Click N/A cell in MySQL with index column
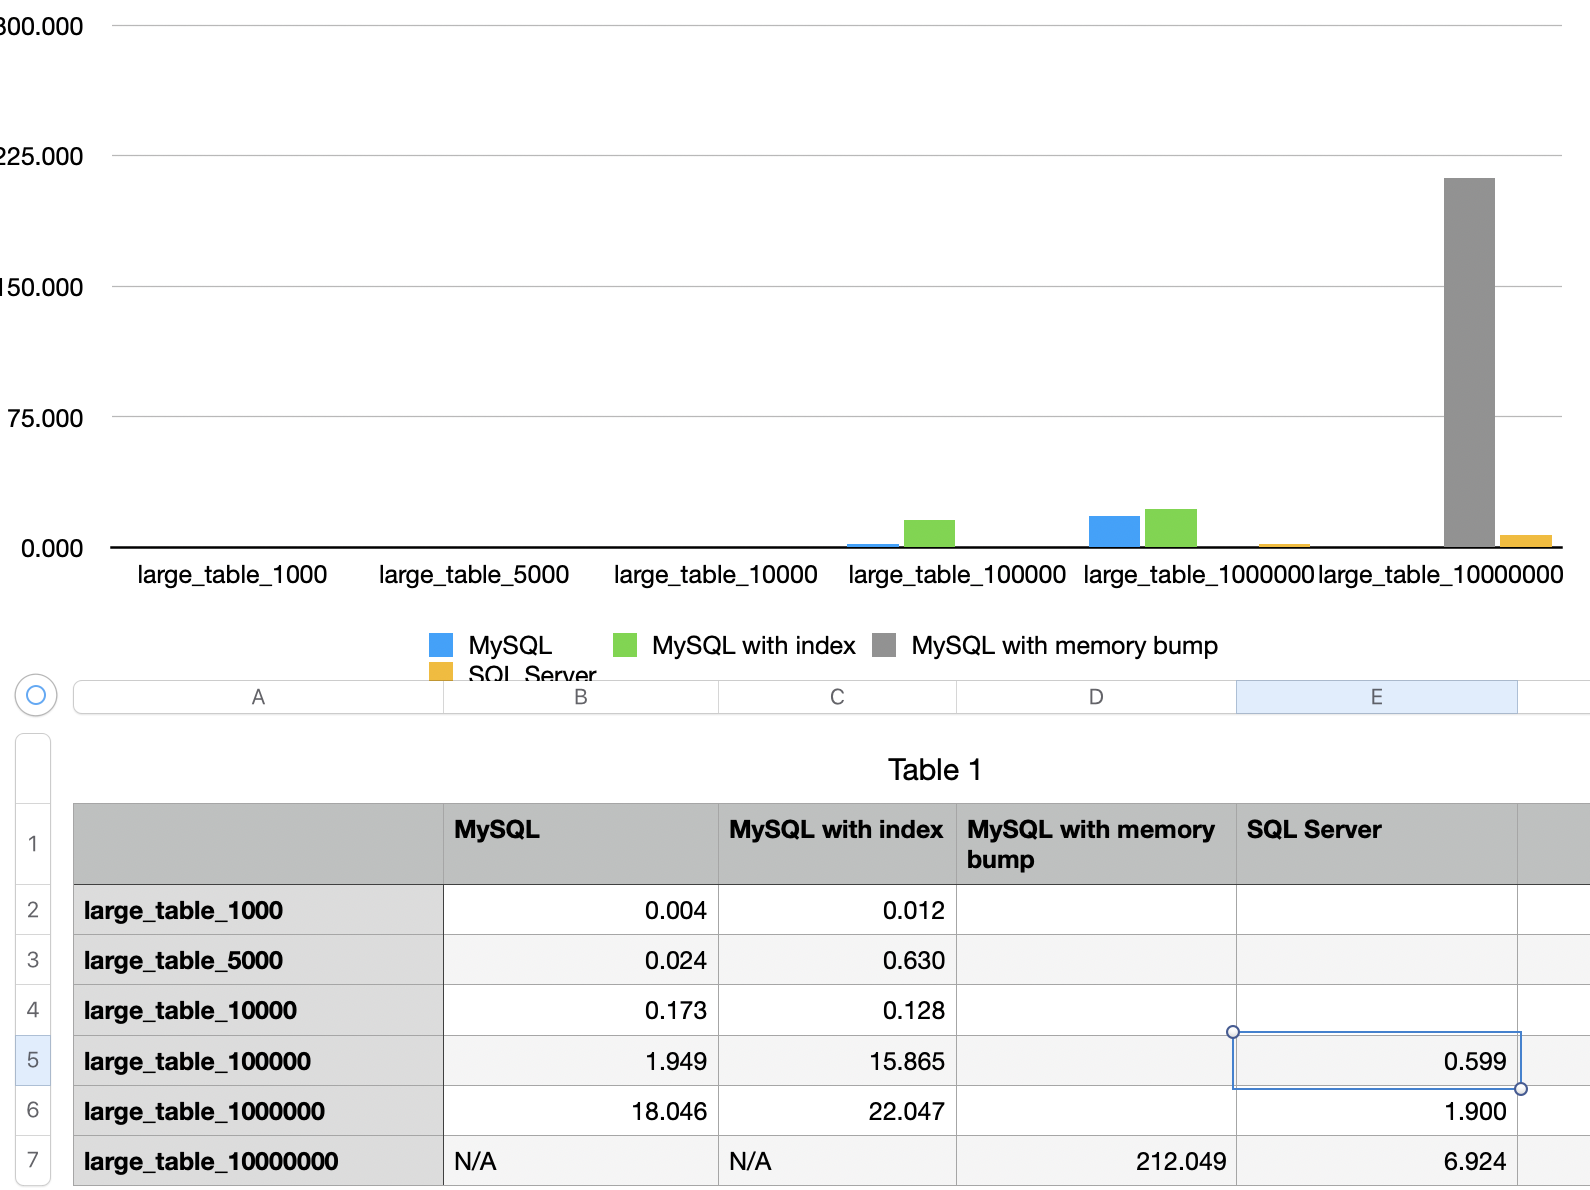This screenshot has height=1190, width=1590. tap(838, 1160)
